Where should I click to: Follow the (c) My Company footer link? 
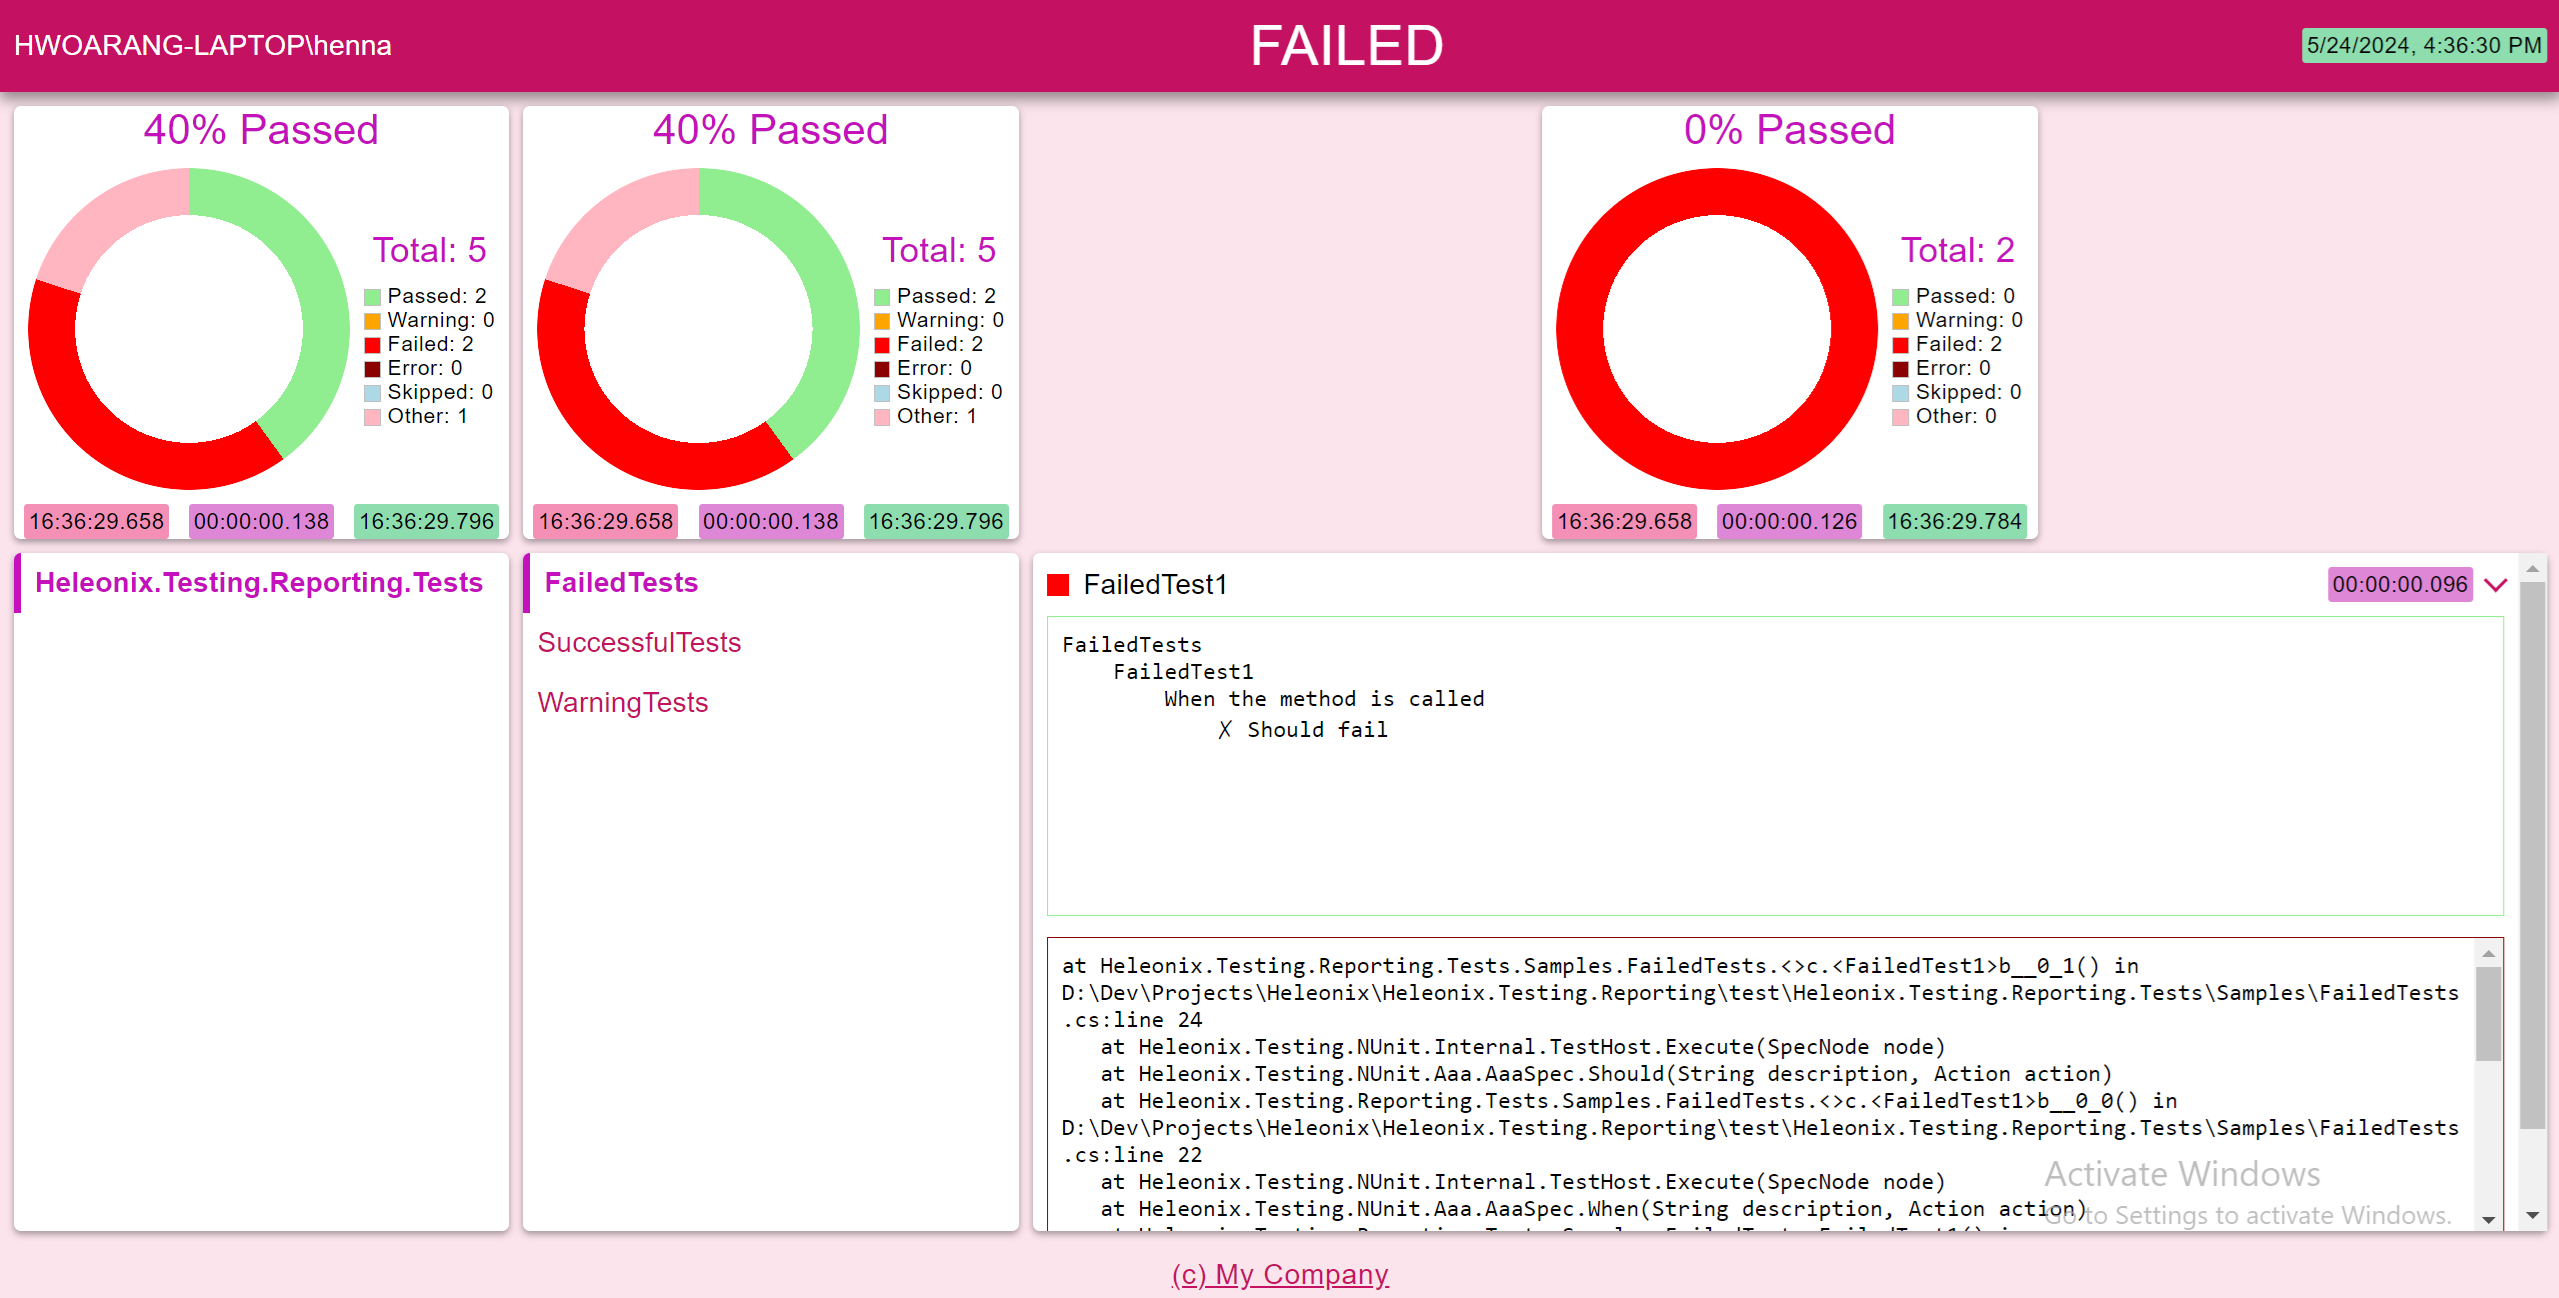pyautogui.click(x=1280, y=1274)
